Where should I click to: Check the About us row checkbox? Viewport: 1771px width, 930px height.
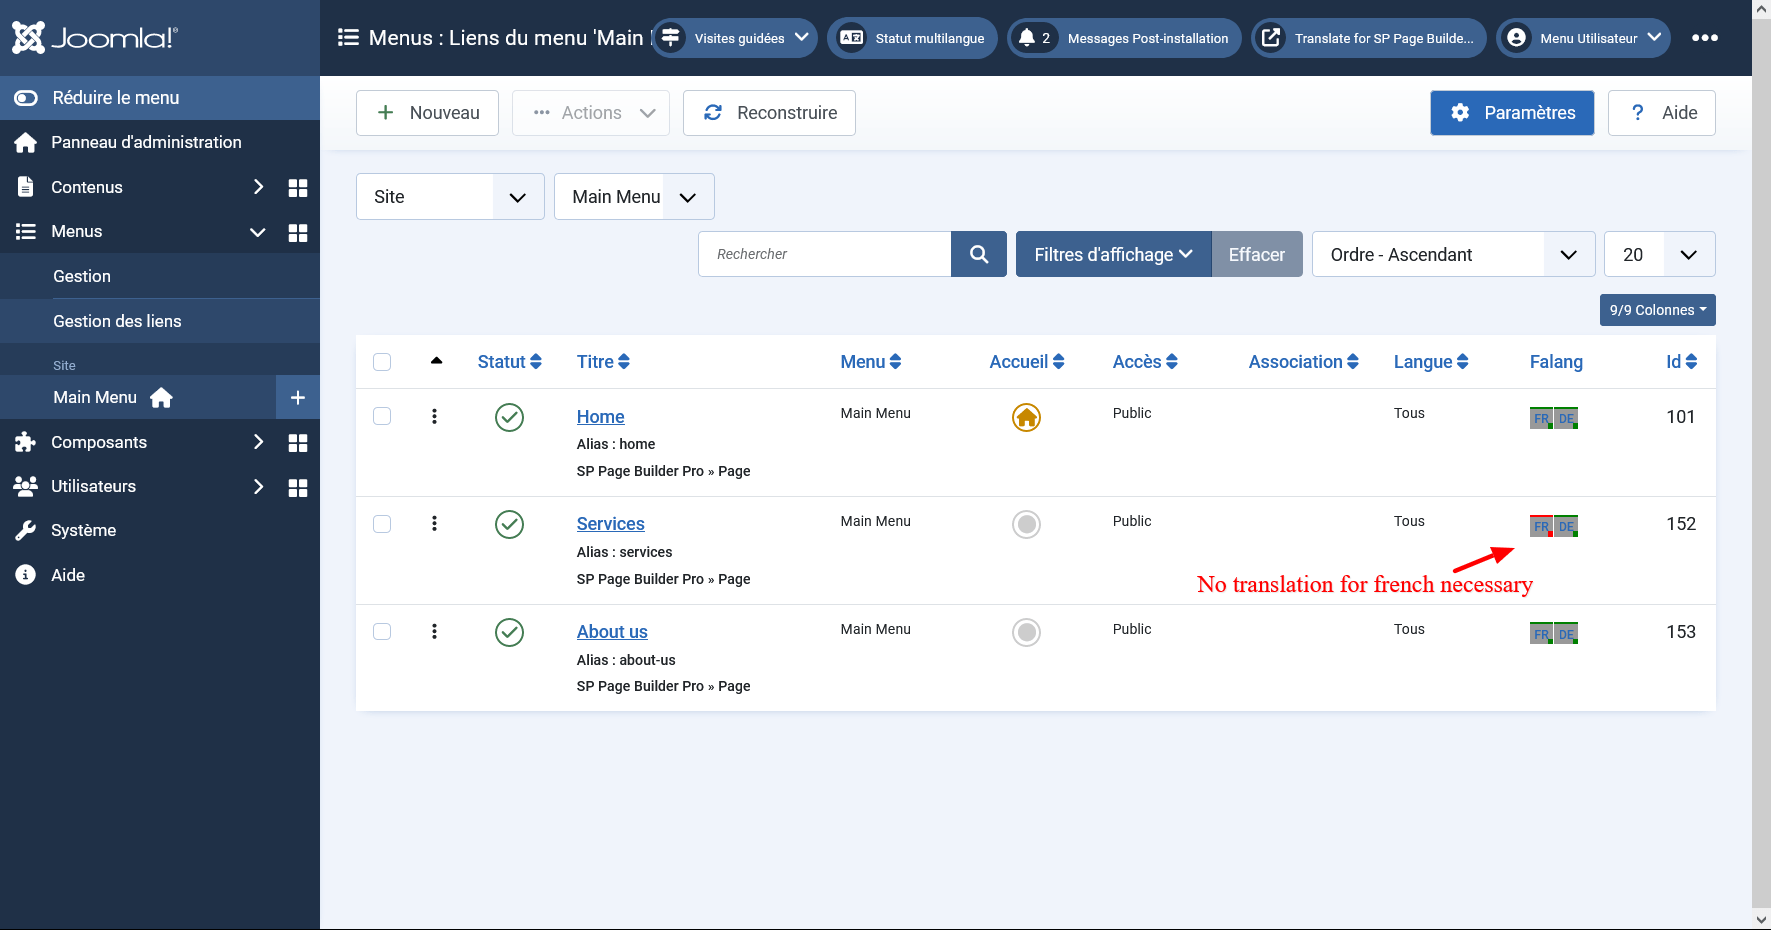click(x=382, y=631)
